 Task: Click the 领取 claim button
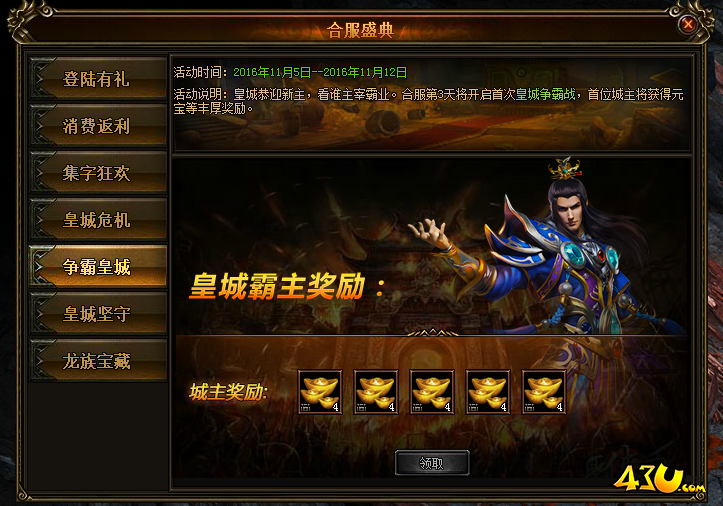(432, 463)
